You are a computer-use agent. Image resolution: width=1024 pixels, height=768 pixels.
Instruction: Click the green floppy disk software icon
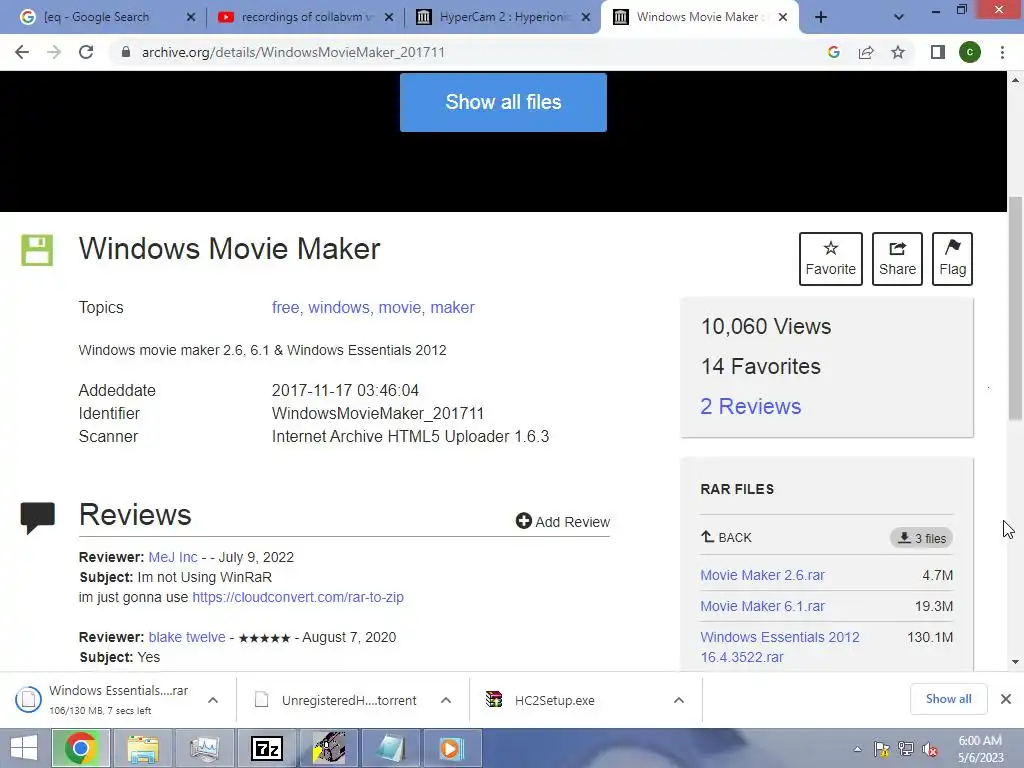click(37, 250)
